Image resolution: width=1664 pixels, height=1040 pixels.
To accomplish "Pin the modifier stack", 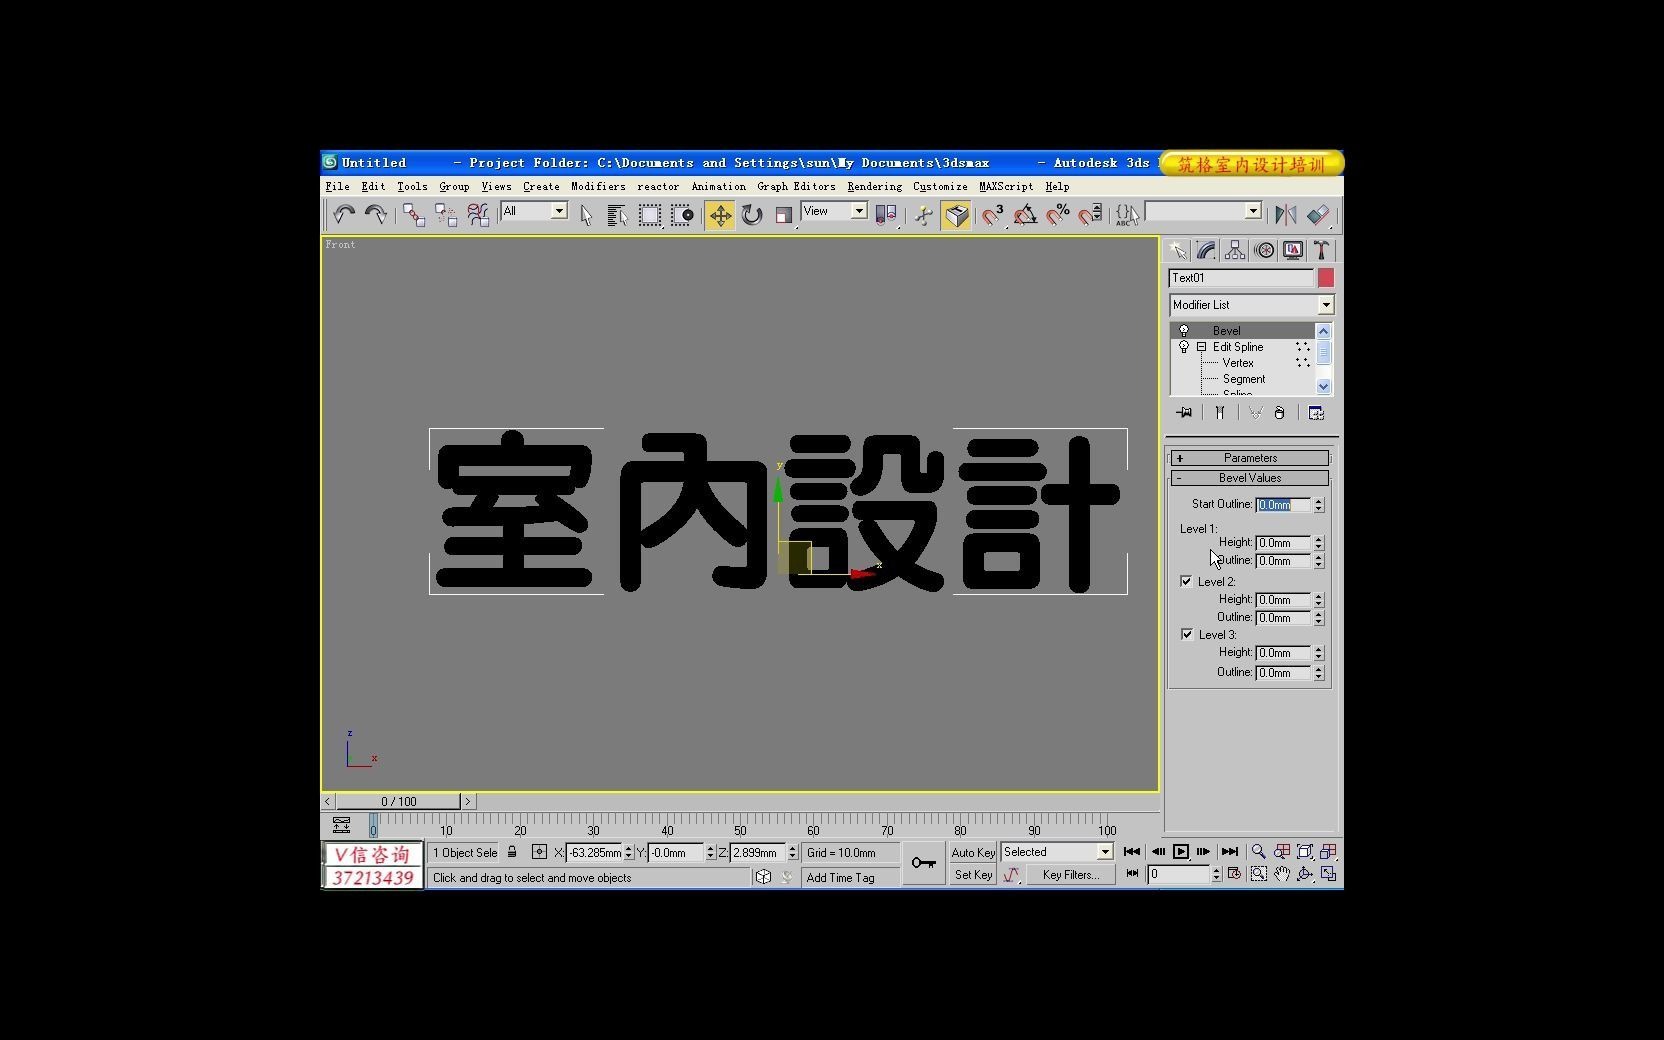I will click(x=1184, y=412).
